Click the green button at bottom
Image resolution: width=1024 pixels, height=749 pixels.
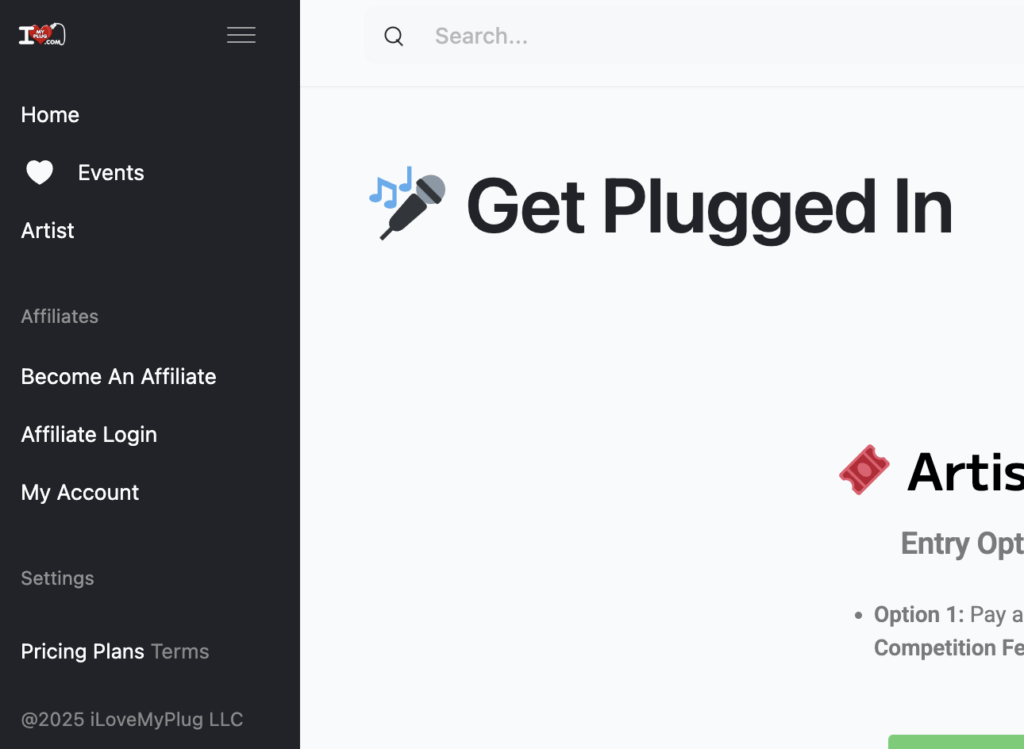(x=956, y=742)
